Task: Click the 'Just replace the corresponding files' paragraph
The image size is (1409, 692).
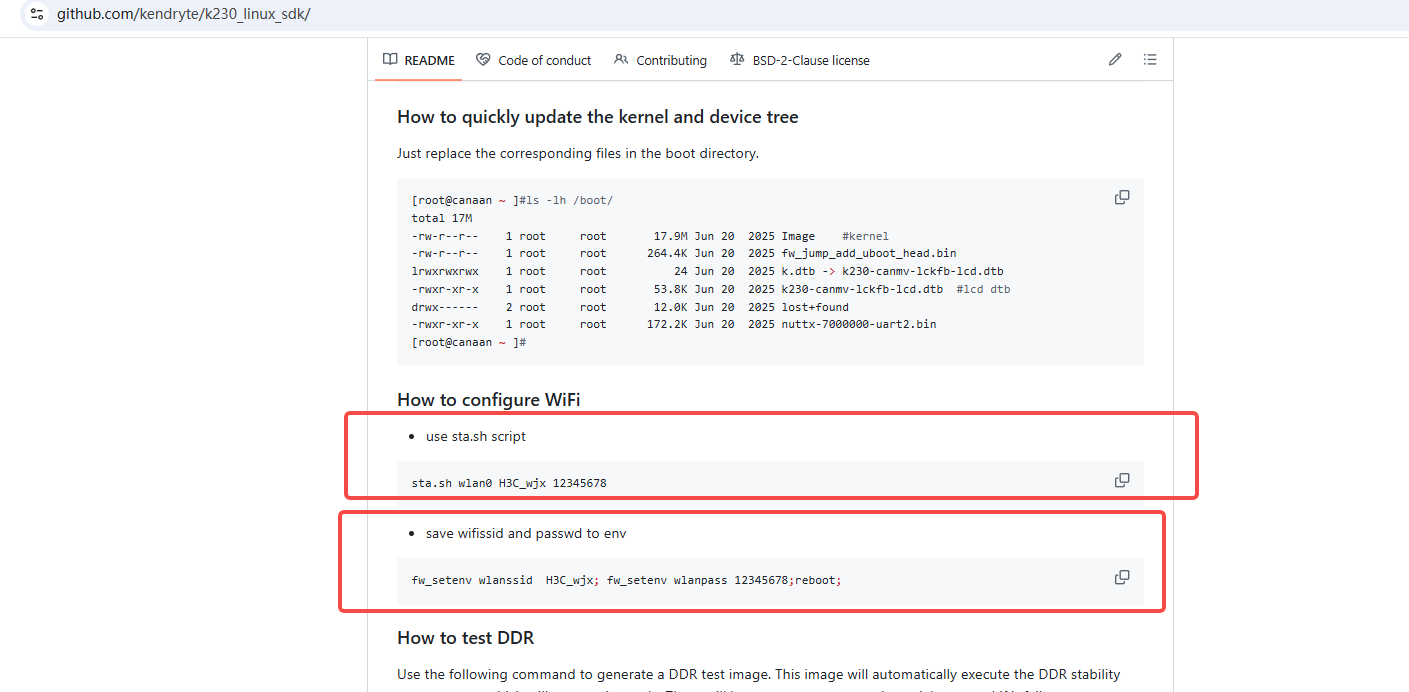Action: coord(578,154)
